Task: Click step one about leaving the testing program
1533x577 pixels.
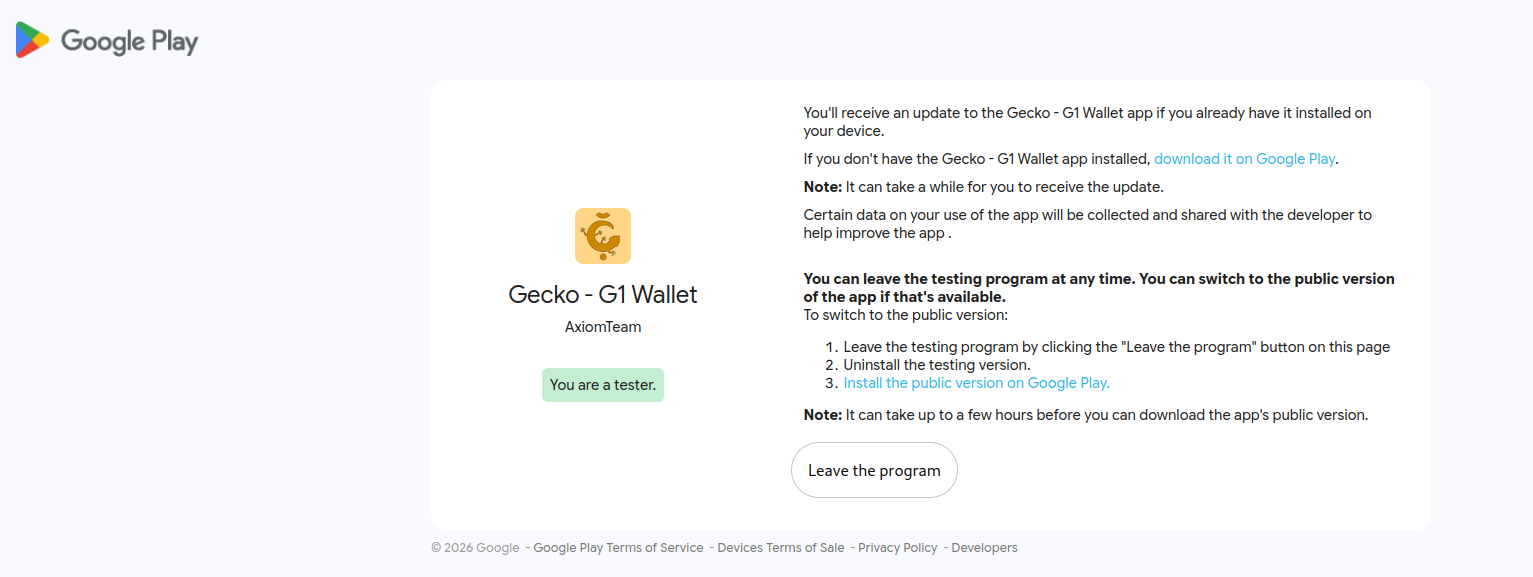Action: (1116, 347)
